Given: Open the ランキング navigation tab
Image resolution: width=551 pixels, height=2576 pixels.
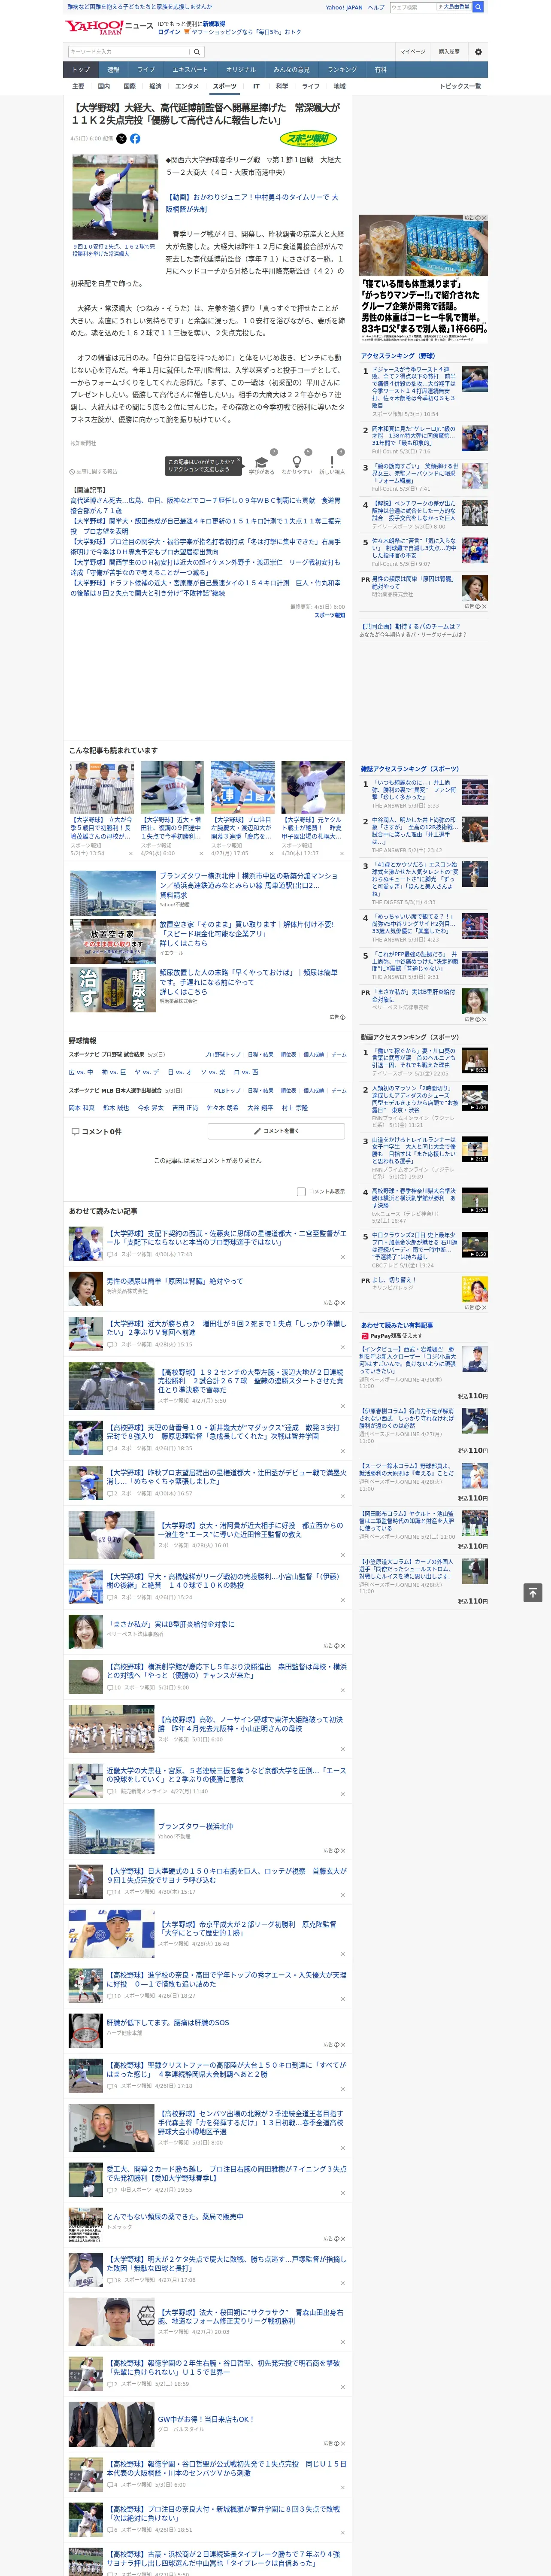Looking at the screenshot, I should click(342, 70).
